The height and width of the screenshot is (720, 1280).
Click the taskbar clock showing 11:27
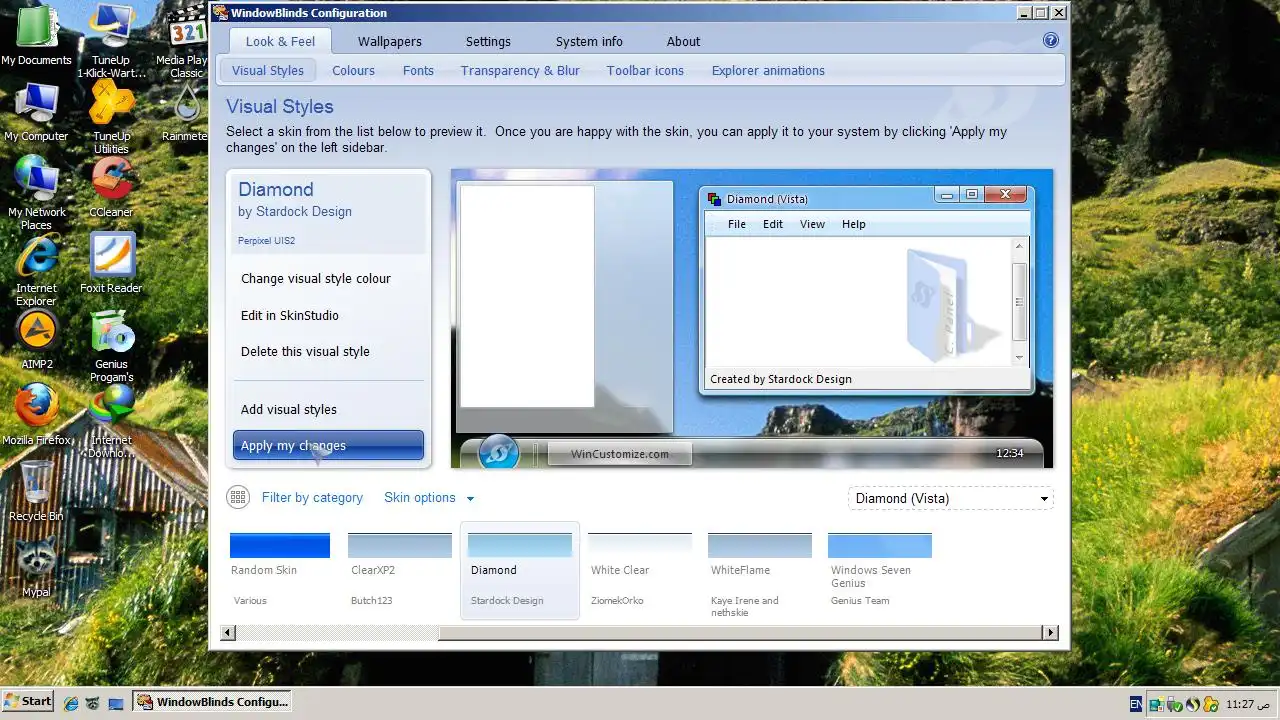tap(1248, 704)
